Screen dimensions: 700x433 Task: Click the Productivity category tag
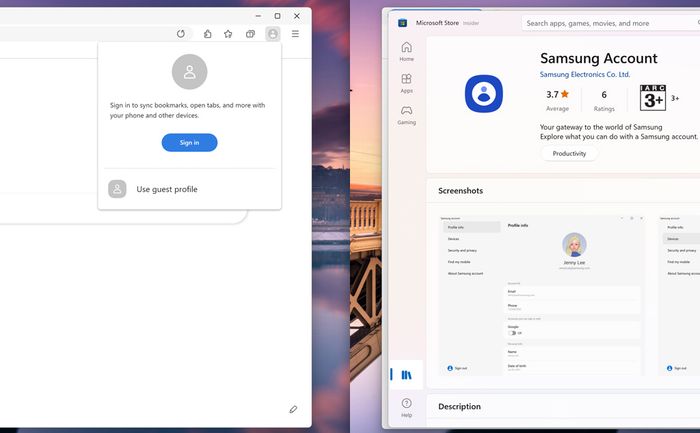tap(569, 154)
